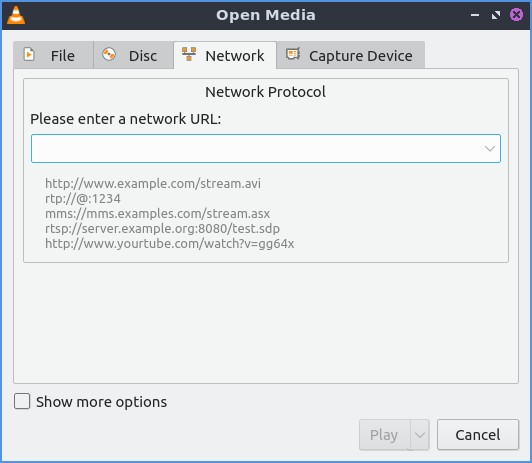Minimize the Open Media window
Image resolution: width=532 pixels, height=463 pixels.
point(475,15)
